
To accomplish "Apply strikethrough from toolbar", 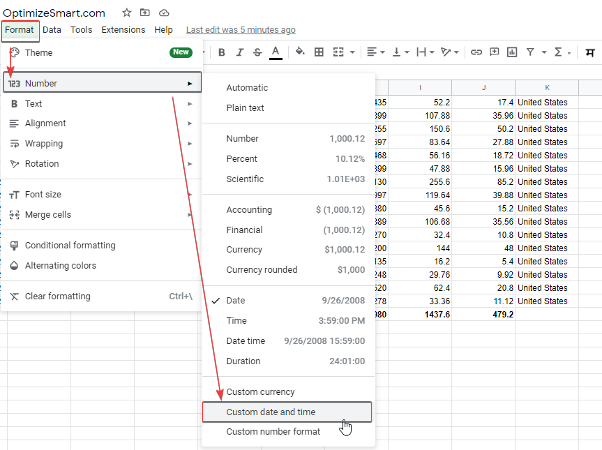I will tap(257, 52).
